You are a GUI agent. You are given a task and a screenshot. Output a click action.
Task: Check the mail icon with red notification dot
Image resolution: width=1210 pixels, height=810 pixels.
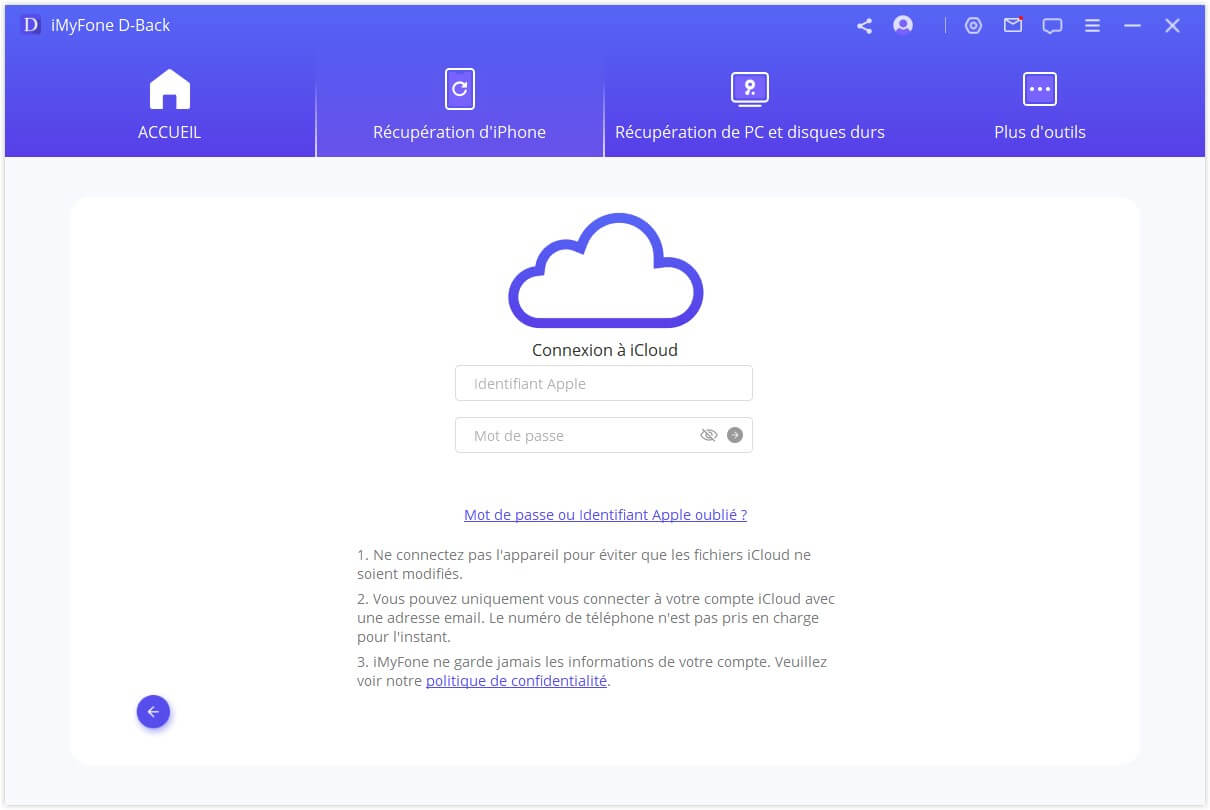click(1013, 25)
